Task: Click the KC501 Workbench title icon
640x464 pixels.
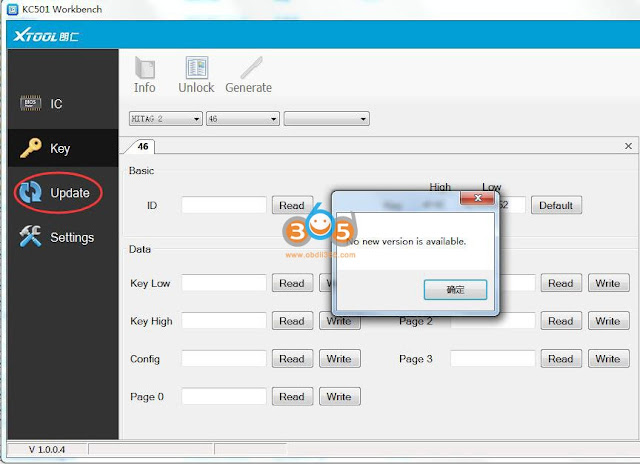Action: click(x=13, y=9)
